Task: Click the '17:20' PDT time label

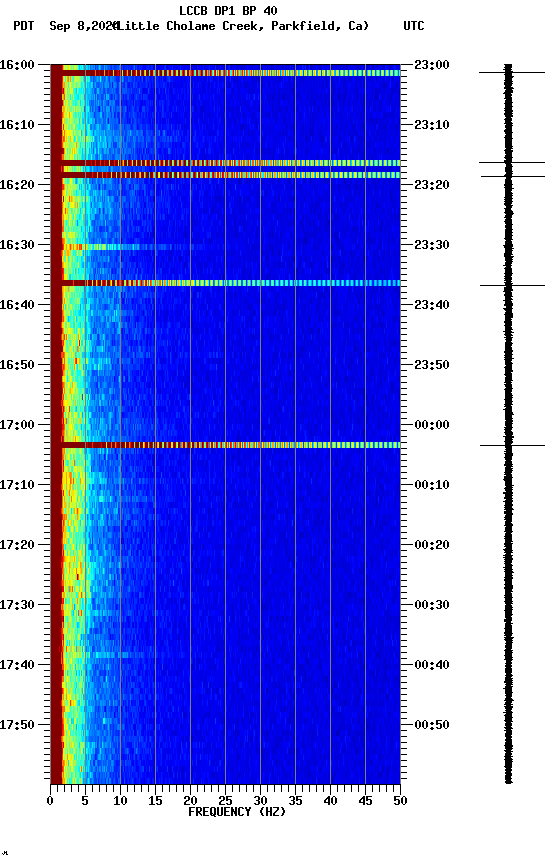Action: 17,545
